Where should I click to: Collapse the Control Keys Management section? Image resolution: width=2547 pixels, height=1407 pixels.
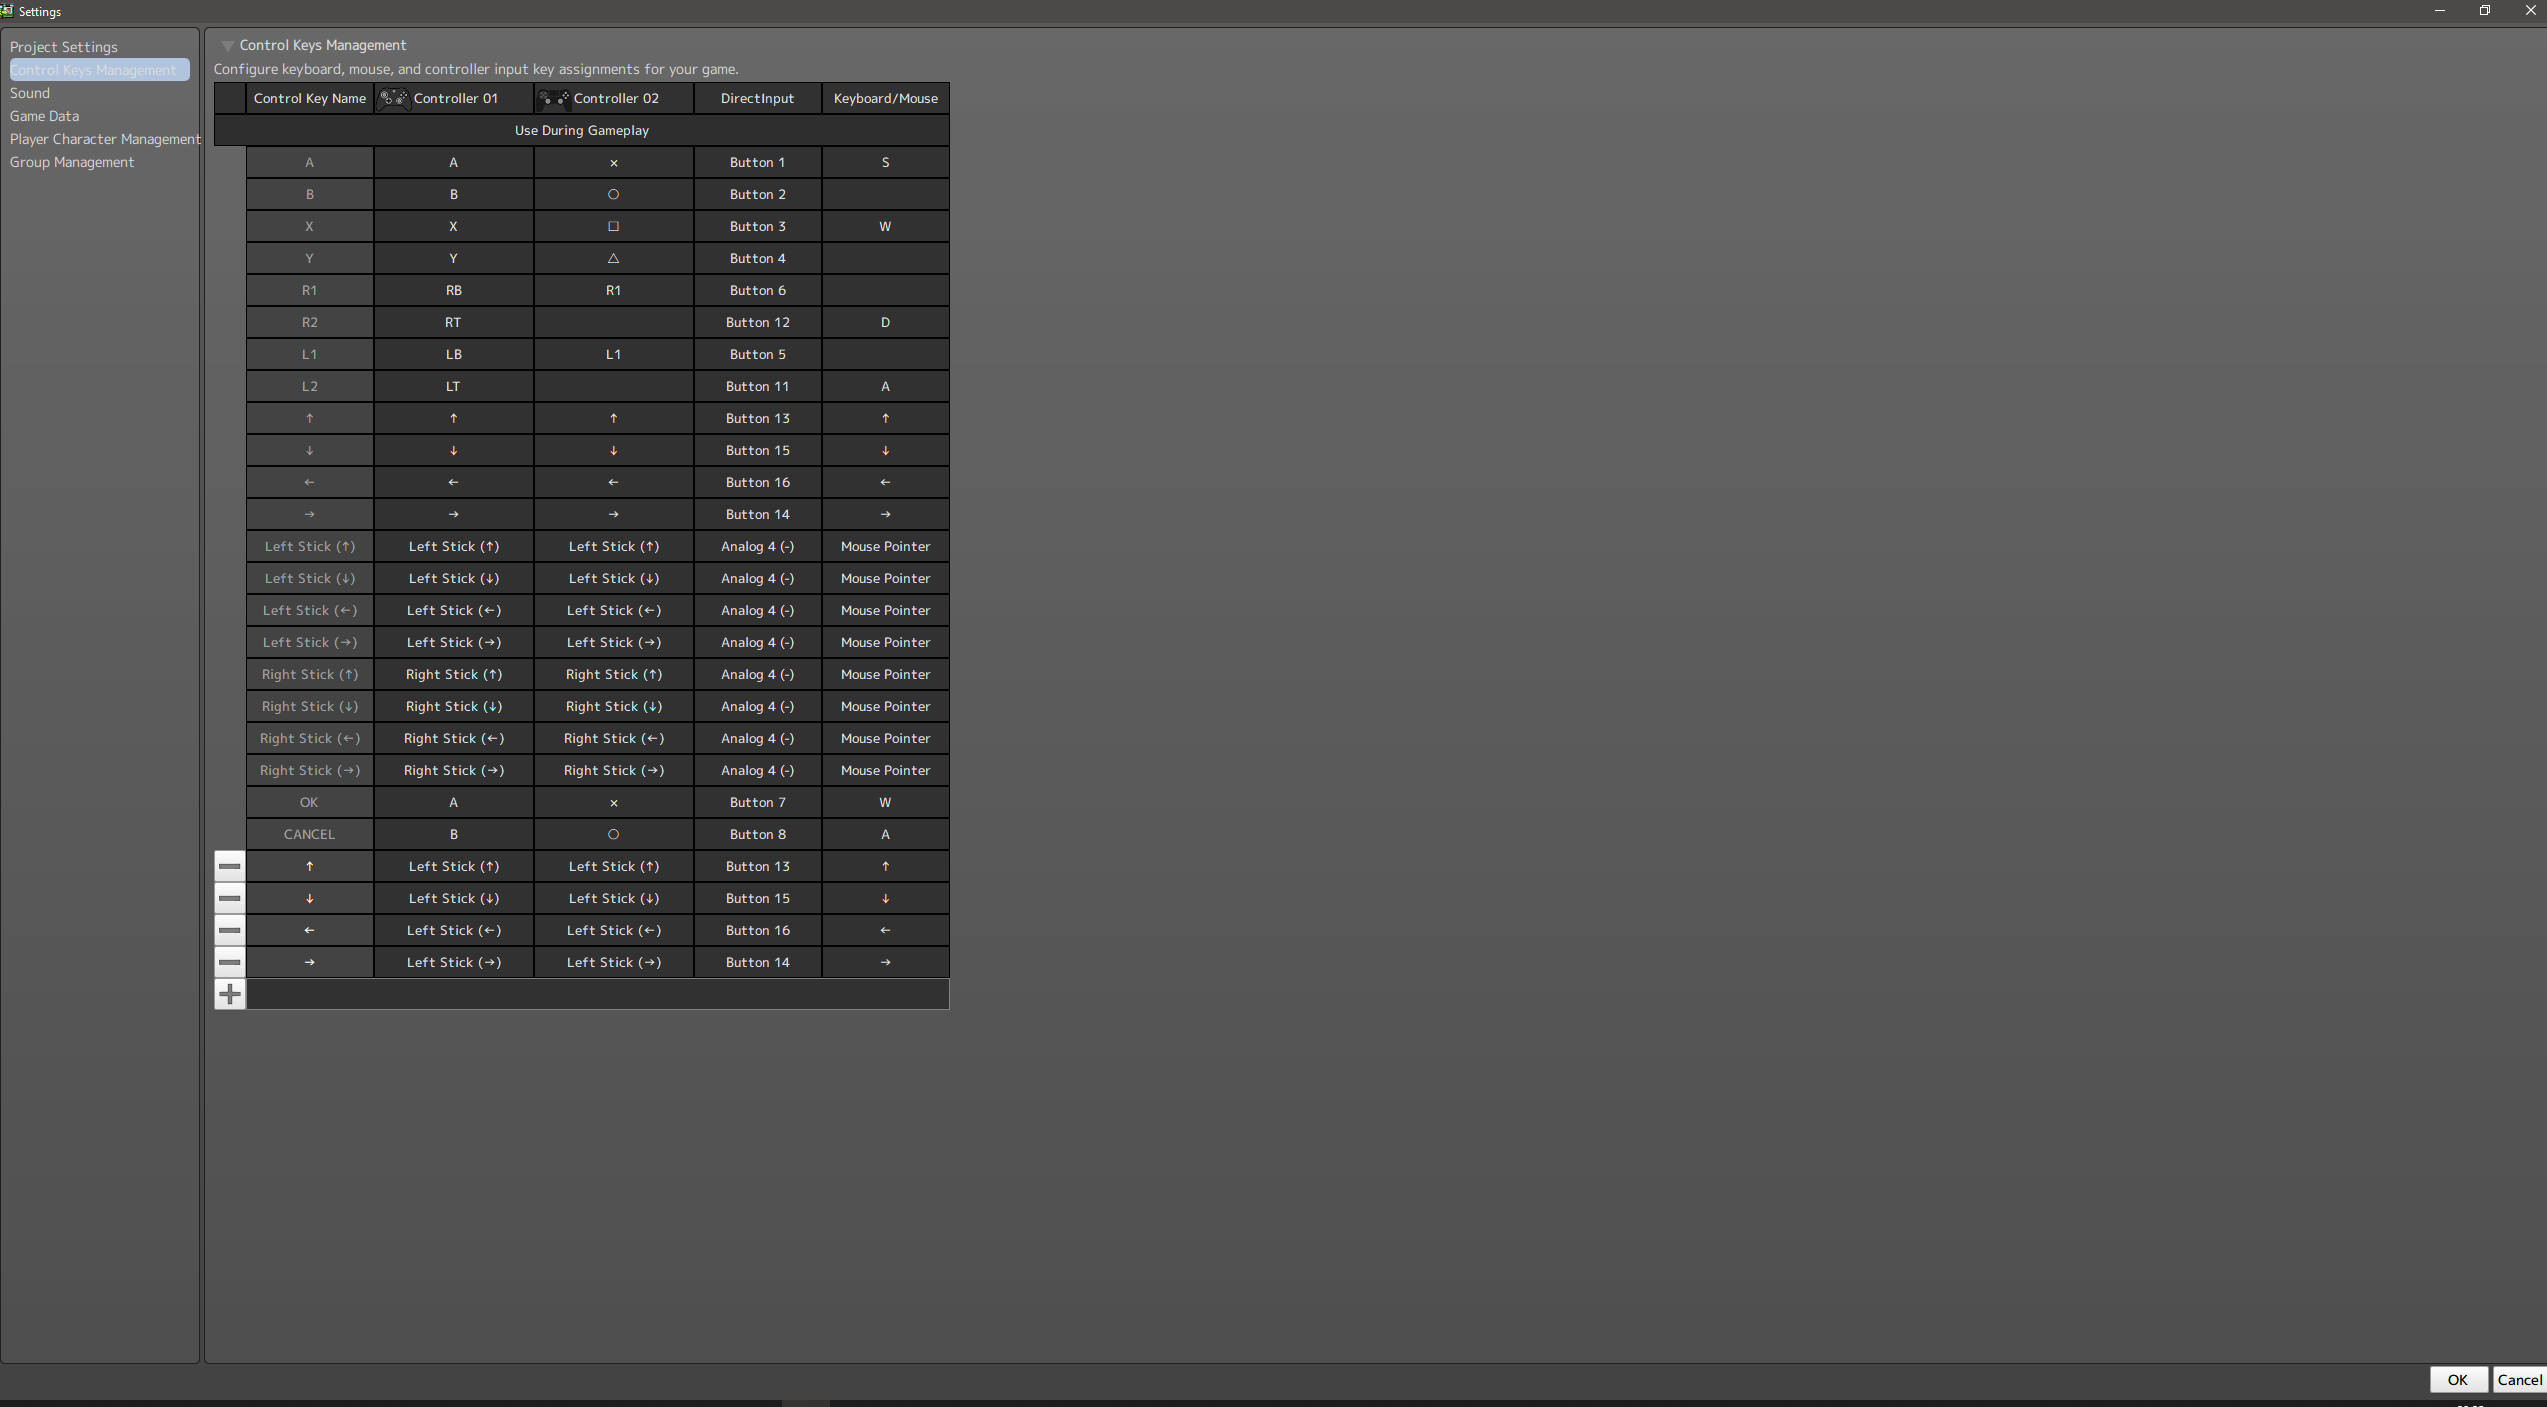click(228, 46)
